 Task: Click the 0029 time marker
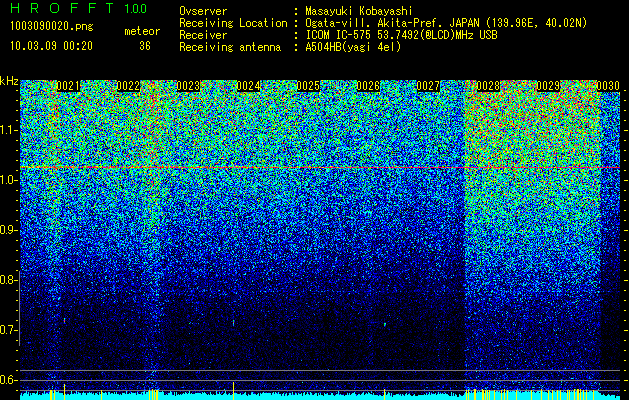coord(548,86)
